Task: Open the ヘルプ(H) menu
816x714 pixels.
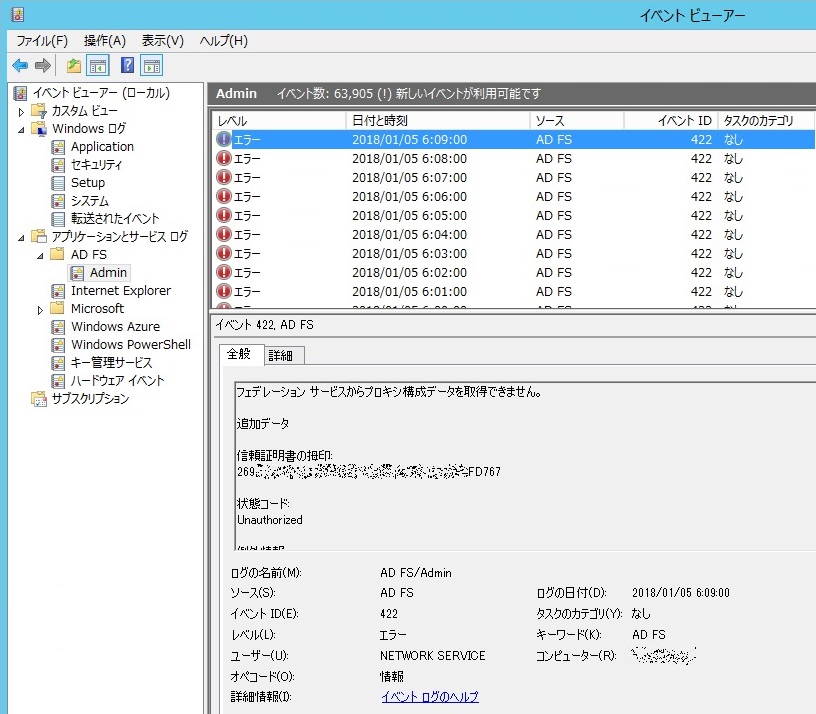Action: click(x=224, y=41)
